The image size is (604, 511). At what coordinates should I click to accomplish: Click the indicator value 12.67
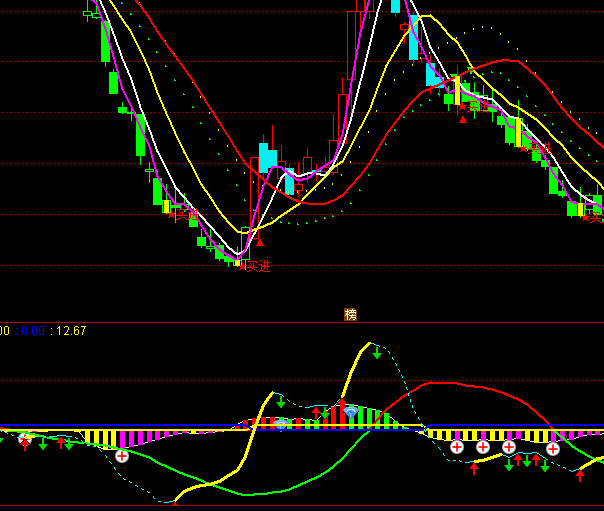71,331
